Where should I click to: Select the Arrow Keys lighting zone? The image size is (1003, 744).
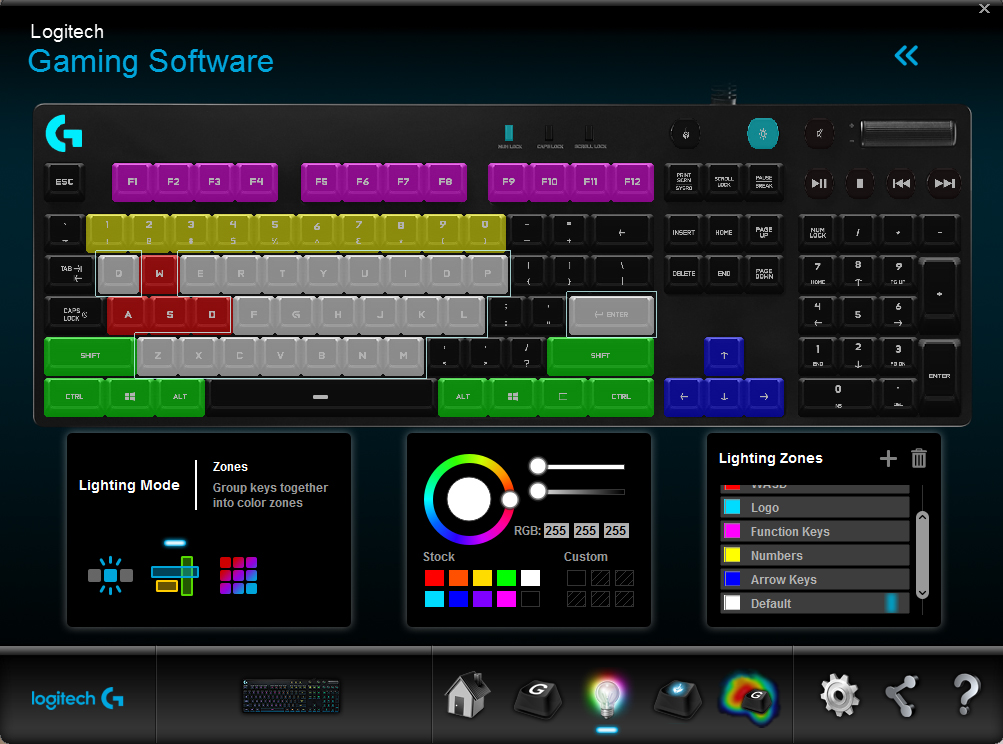[815, 580]
